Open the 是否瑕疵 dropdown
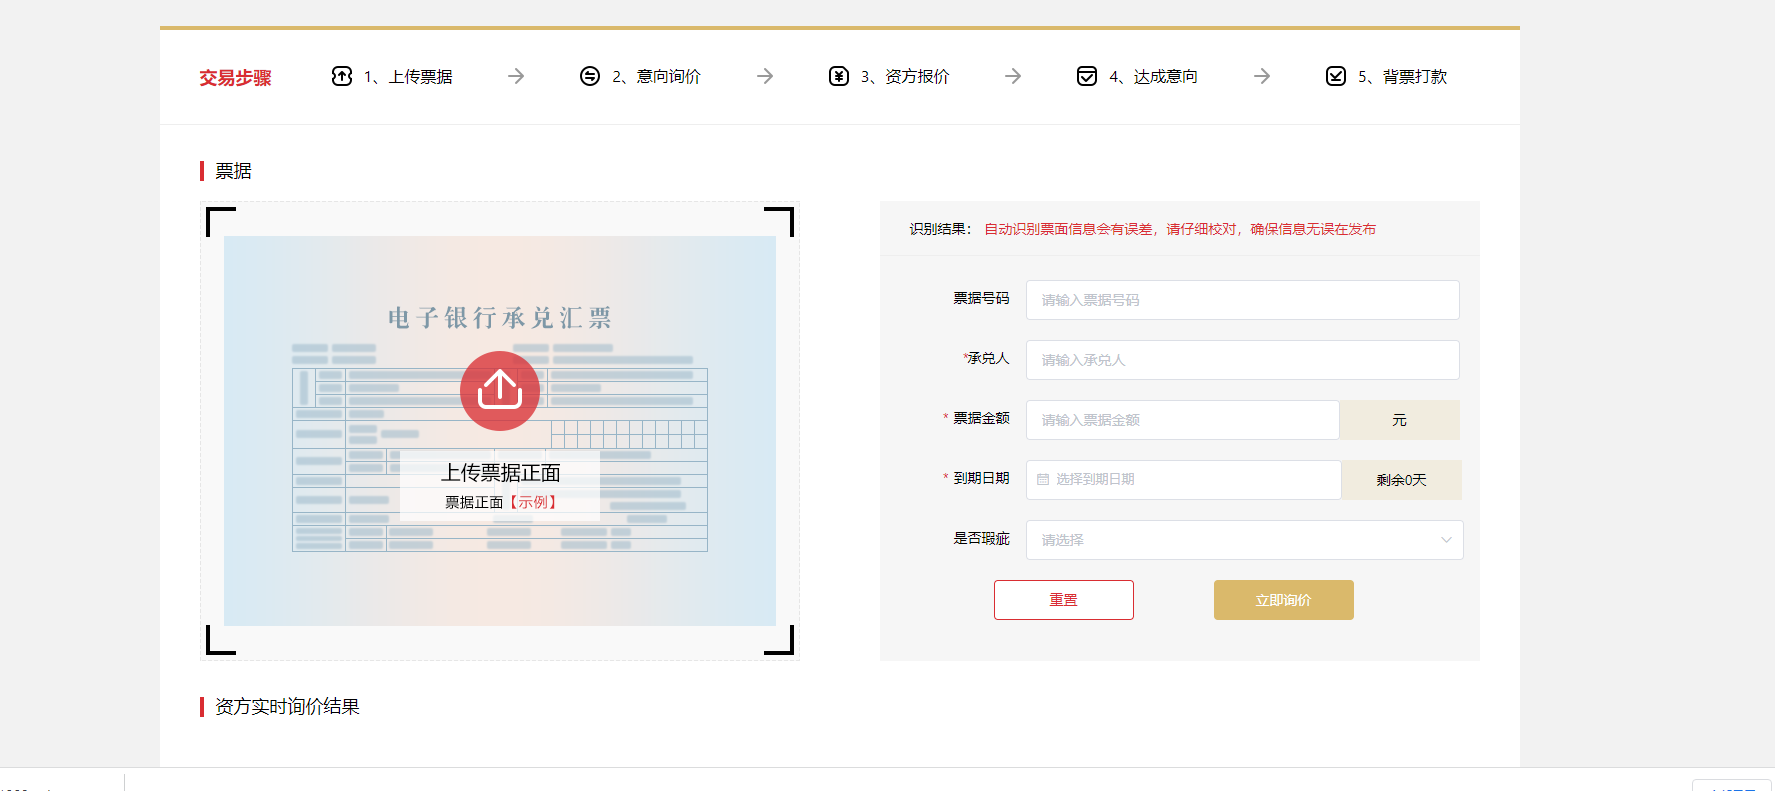 1245,540
